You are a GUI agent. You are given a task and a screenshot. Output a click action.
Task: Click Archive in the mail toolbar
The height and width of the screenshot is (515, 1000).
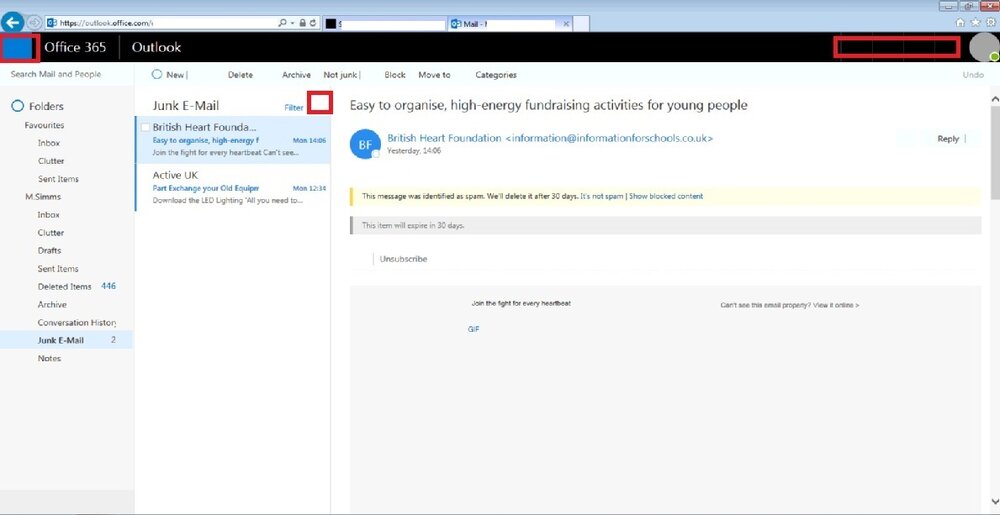coord(296,75)
